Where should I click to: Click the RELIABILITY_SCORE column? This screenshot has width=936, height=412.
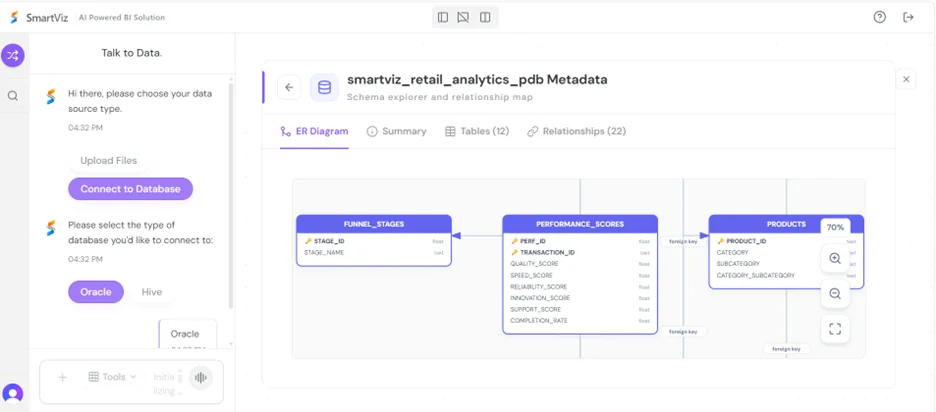click(x=580, y=287)
